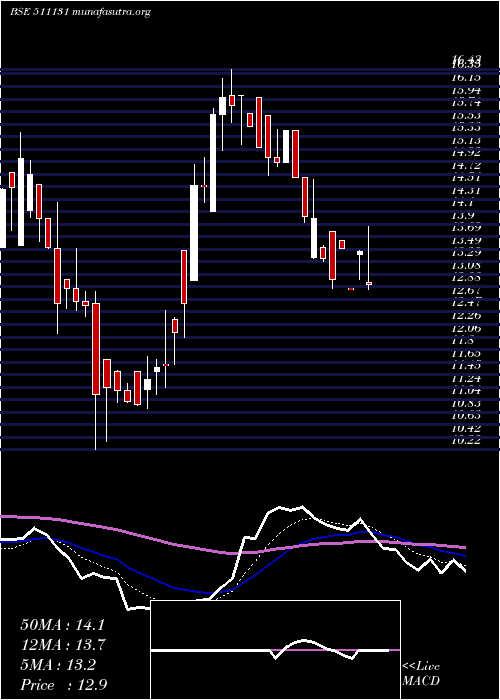This screenshot has height=700, width=500.
Task: Click the 15.94 price axis label
Action: pyautogui.click(x=466, y=90)
